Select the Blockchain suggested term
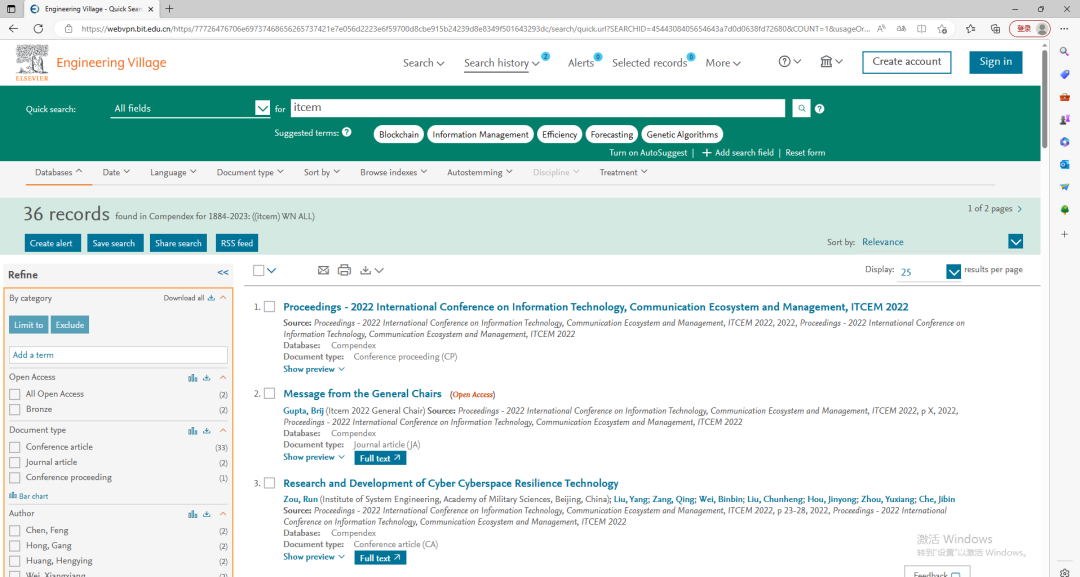This screenshot has height=577, width=1080. click(x=399, y=134)
